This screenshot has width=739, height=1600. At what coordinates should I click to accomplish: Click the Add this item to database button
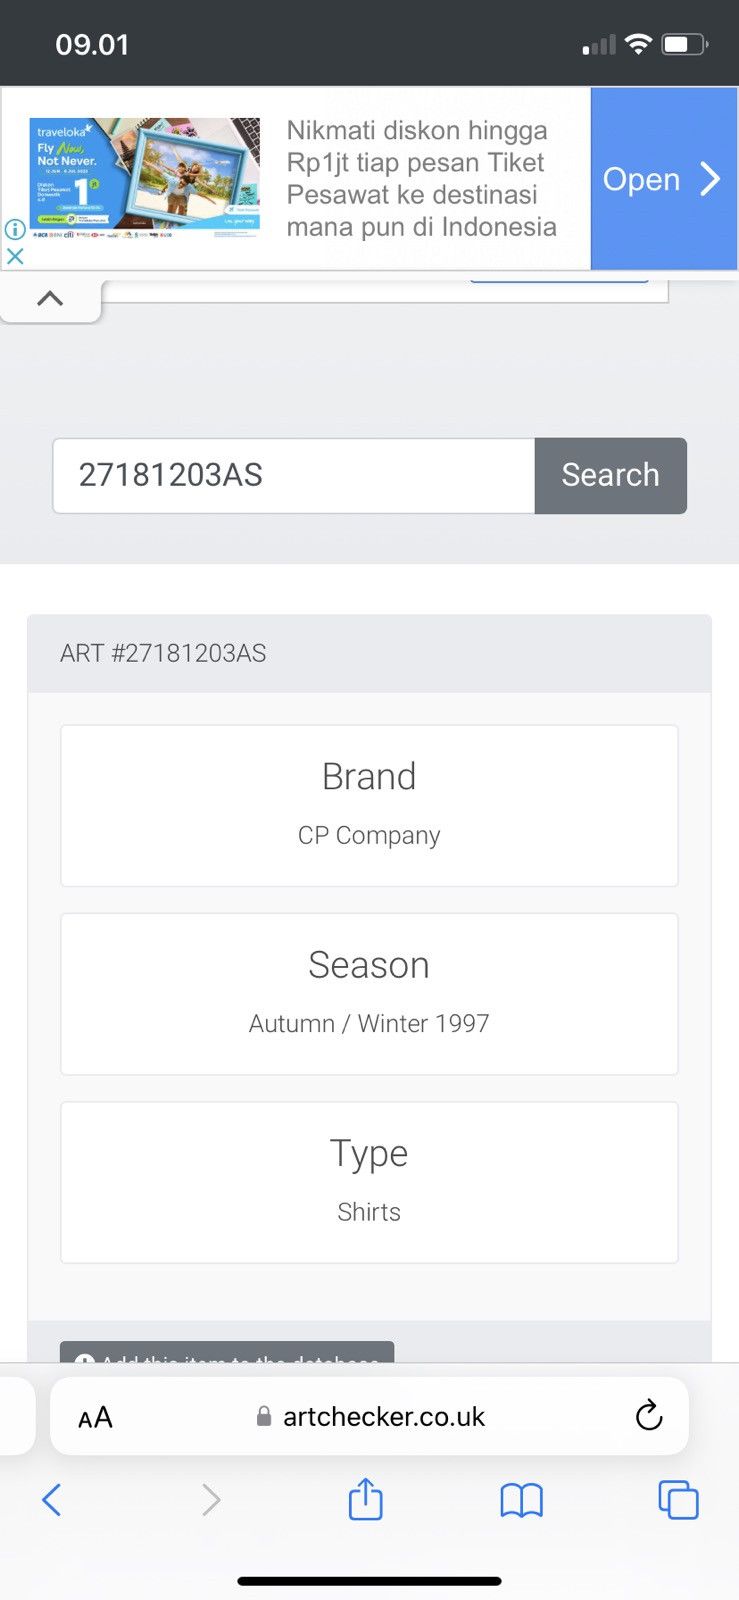pos(227,1352)
